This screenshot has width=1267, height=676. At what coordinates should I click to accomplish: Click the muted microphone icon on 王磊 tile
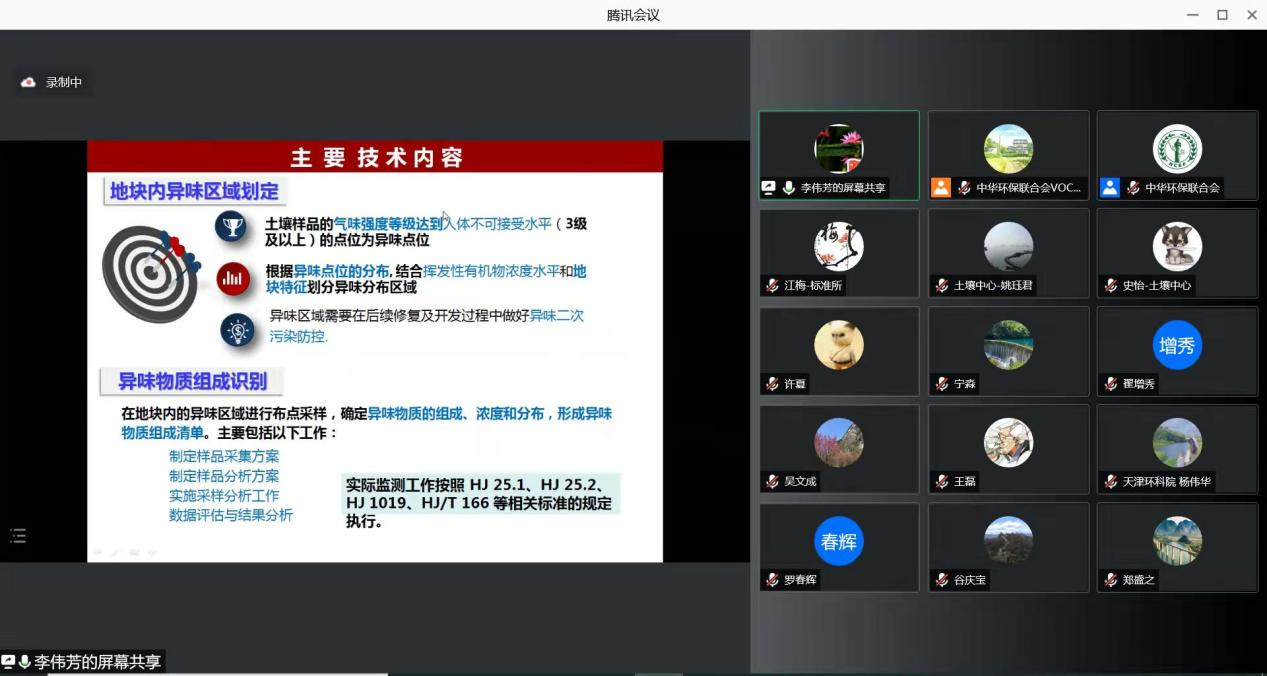pyautogui.click(x=944, y=482)
